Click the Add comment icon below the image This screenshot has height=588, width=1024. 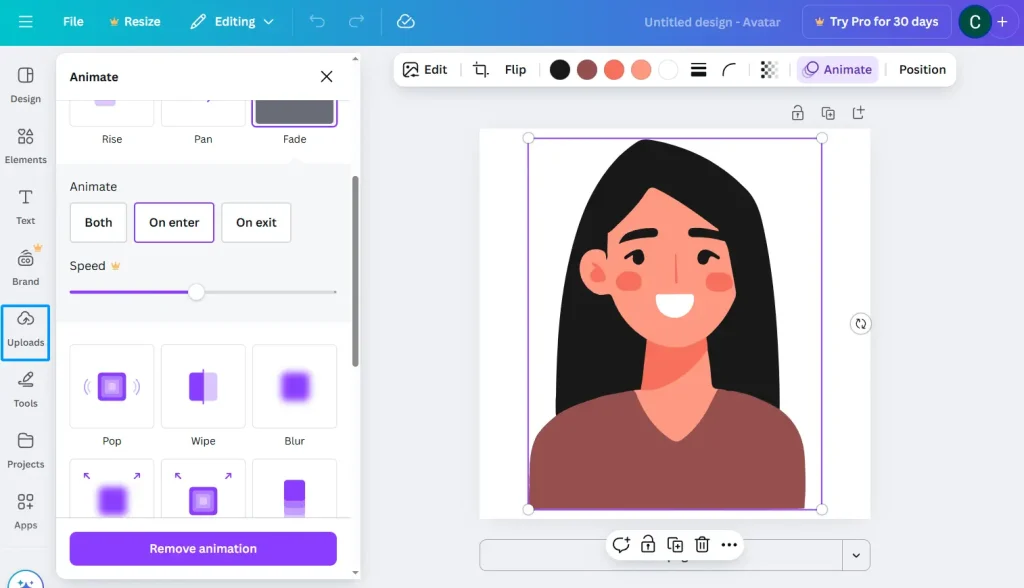621,544
